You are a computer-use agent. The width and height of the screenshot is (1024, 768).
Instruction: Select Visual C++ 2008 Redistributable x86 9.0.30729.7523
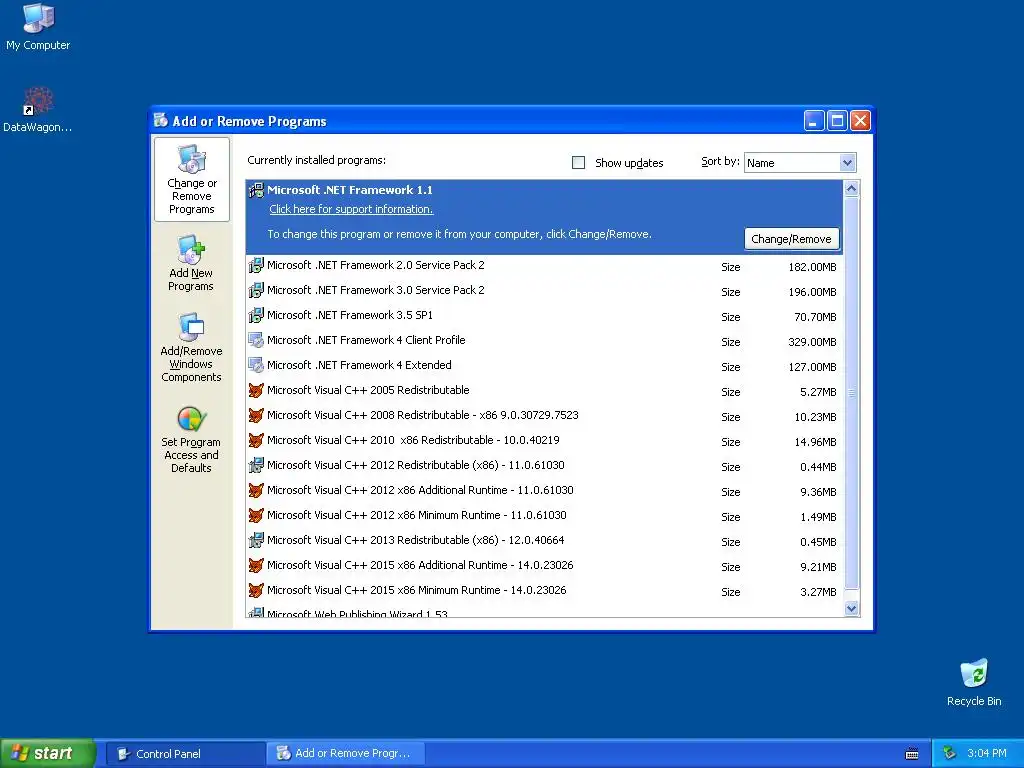coord(545,416)
